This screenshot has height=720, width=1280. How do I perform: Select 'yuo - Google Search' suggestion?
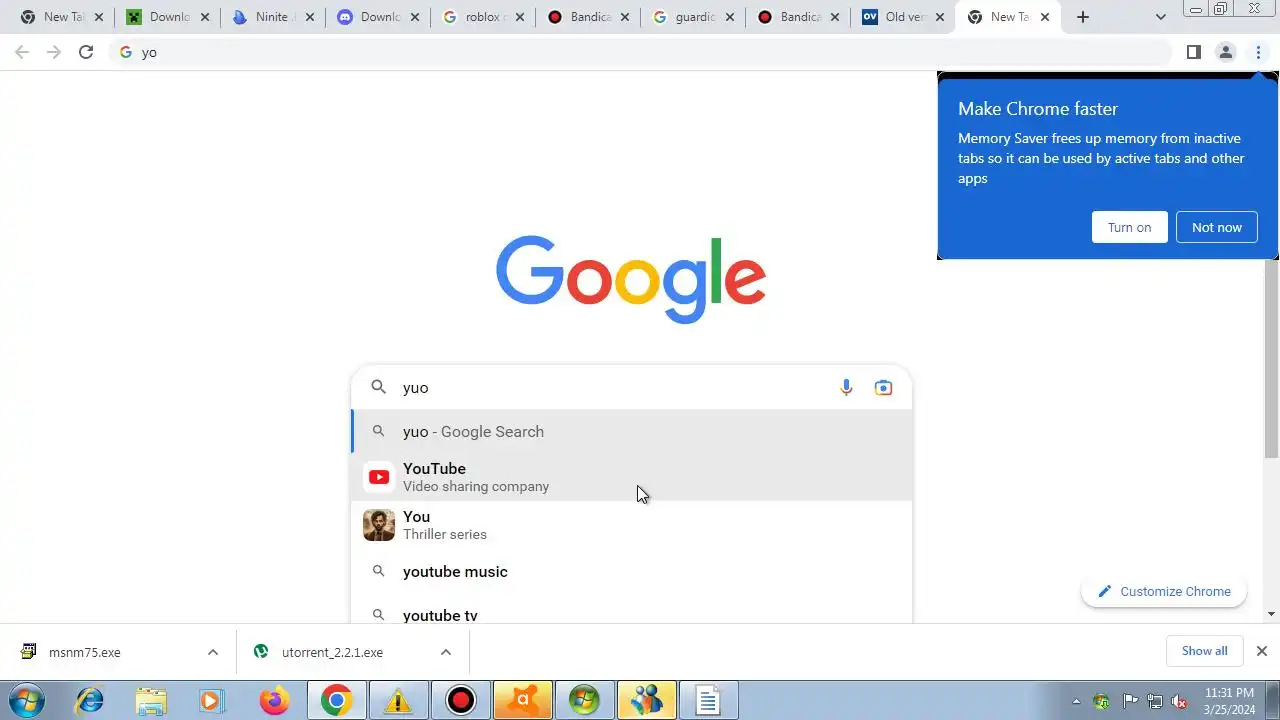pos(632,432)
